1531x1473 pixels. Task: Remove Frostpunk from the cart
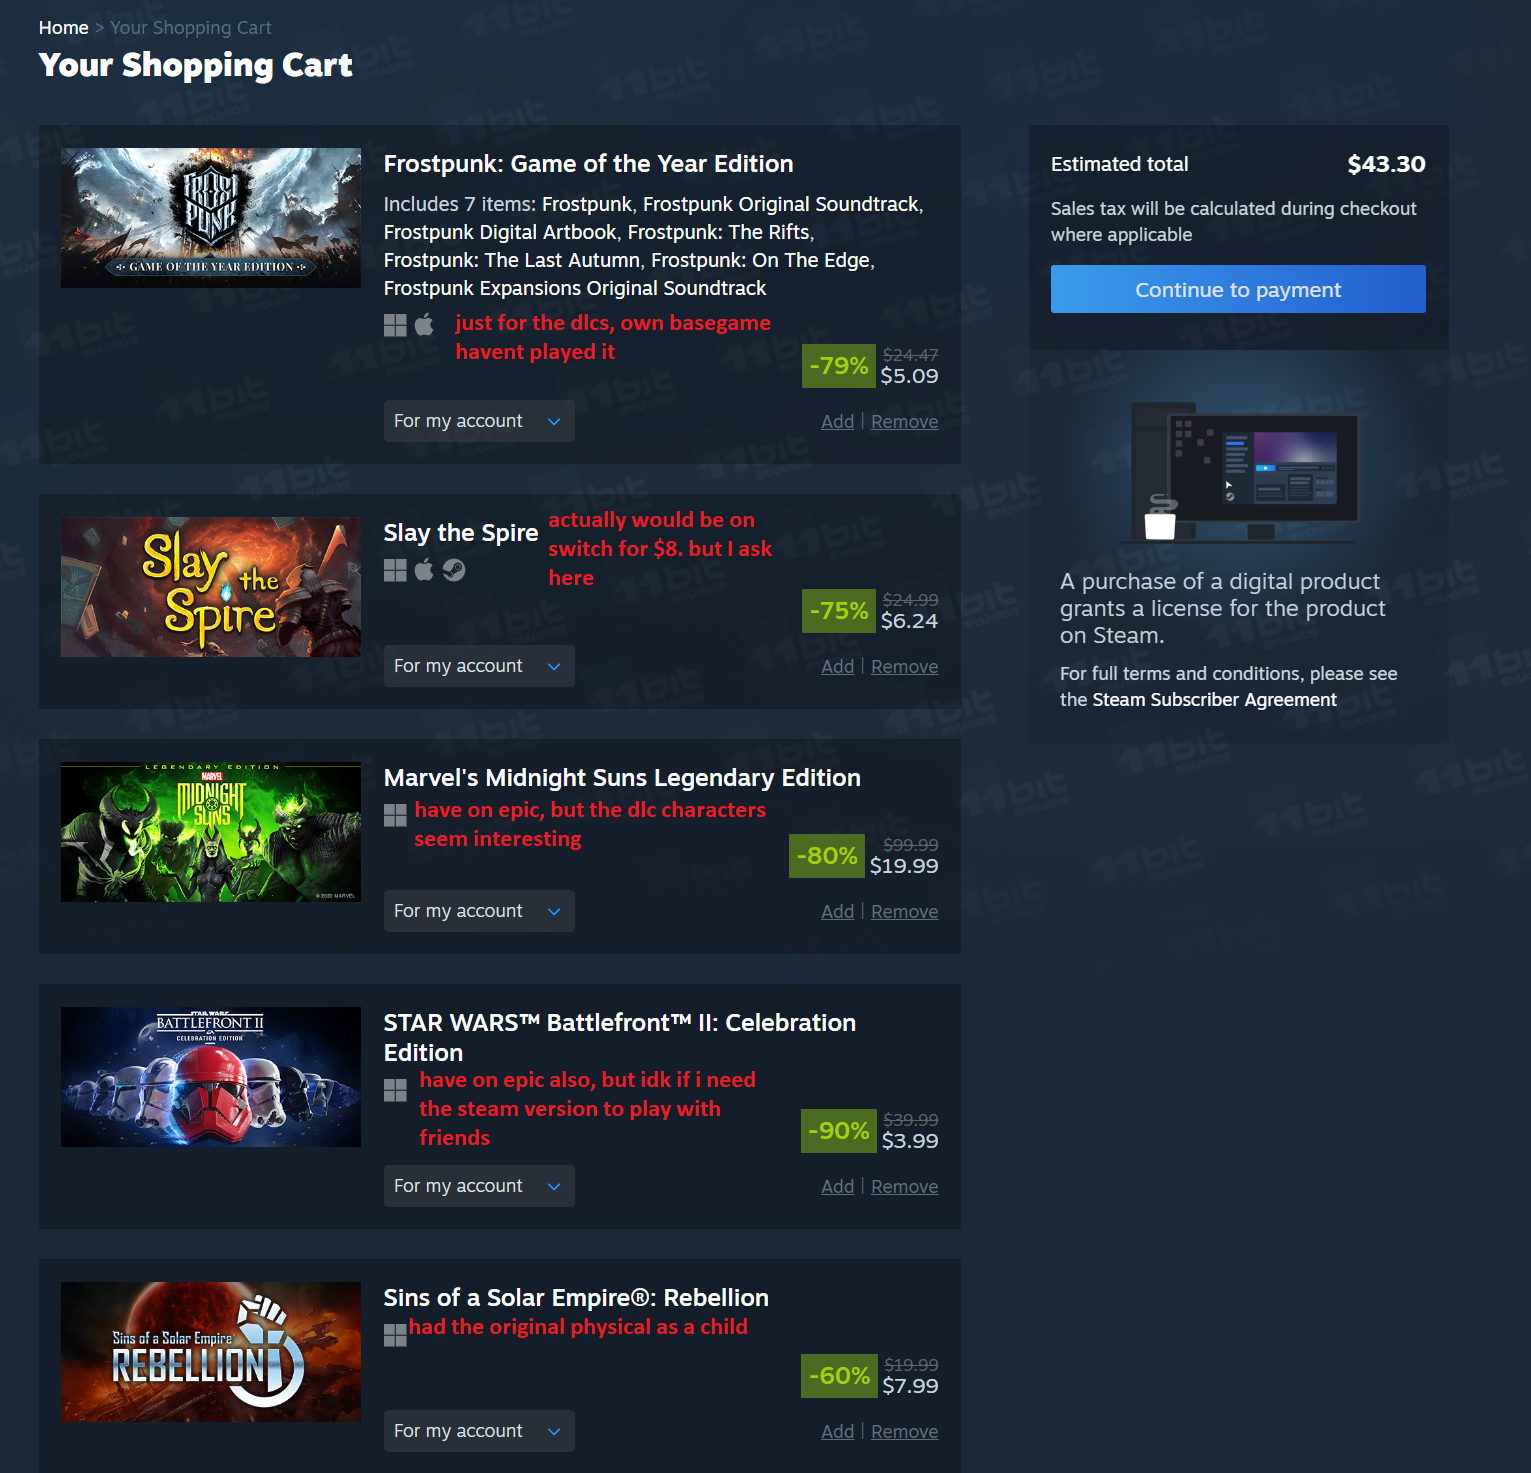click(904, 421)
